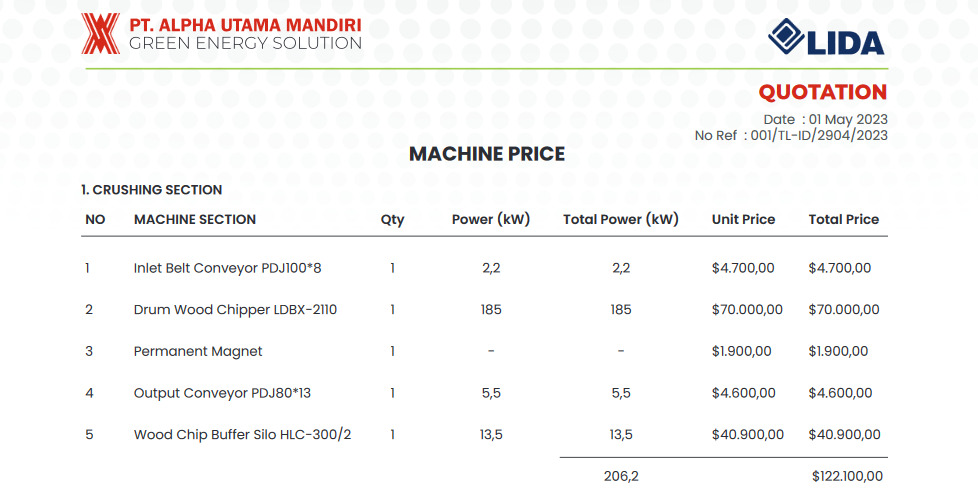Screen dimensions: 978x499
Task: Click the Output Conveyor PDJ80*13 entry
Action: click(222, 394)
